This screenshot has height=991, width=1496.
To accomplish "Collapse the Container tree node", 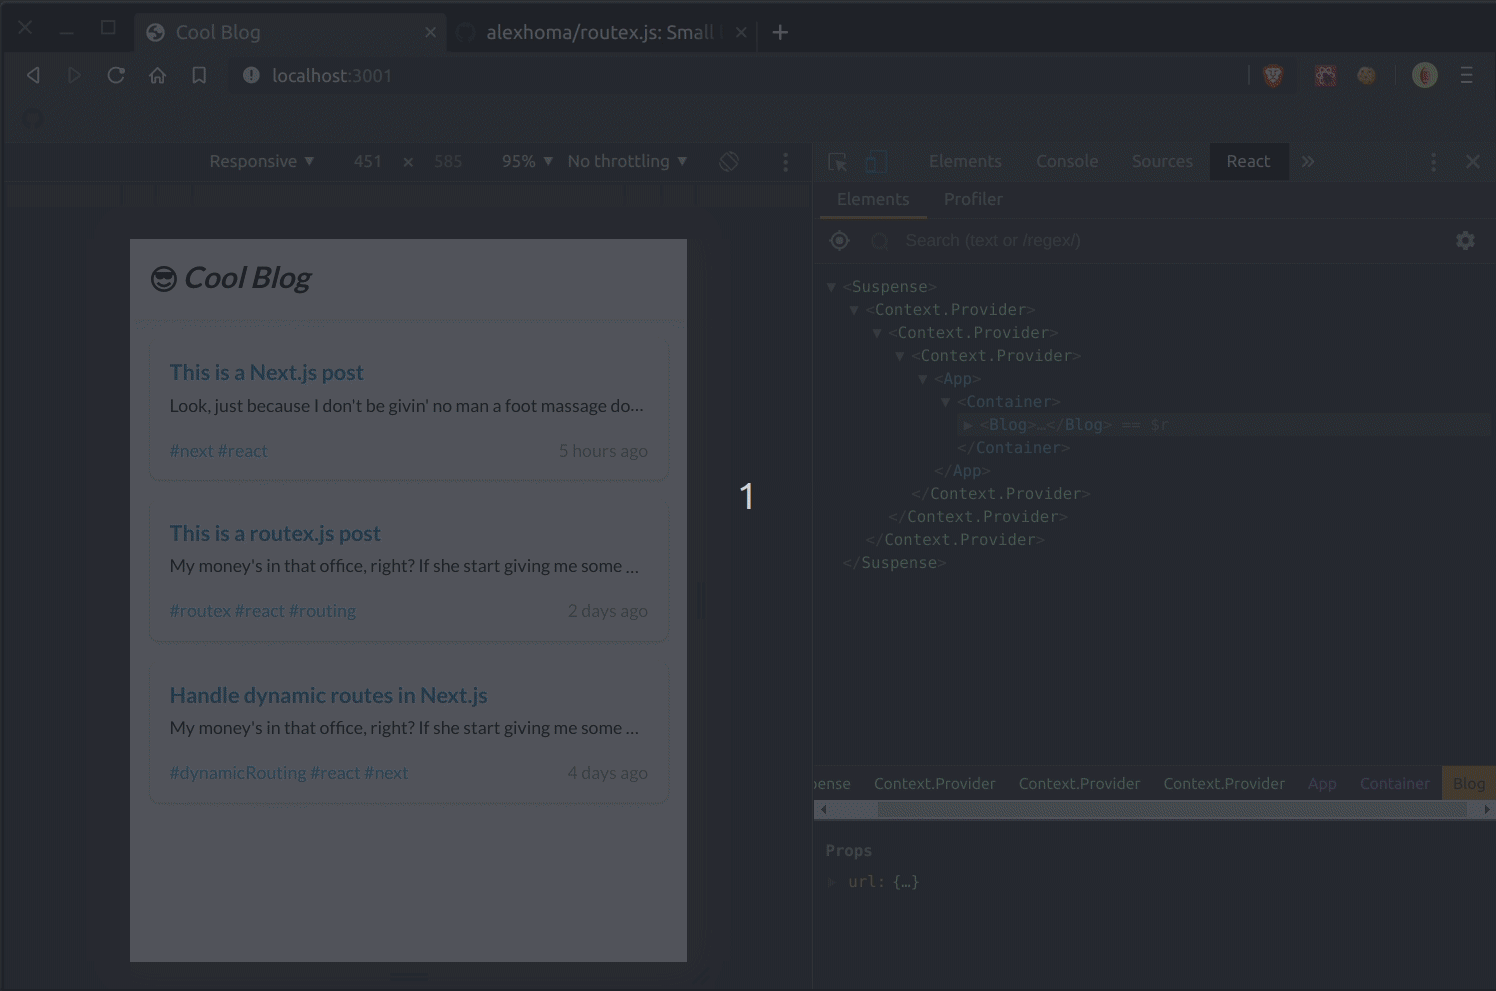I will point(945,402).
